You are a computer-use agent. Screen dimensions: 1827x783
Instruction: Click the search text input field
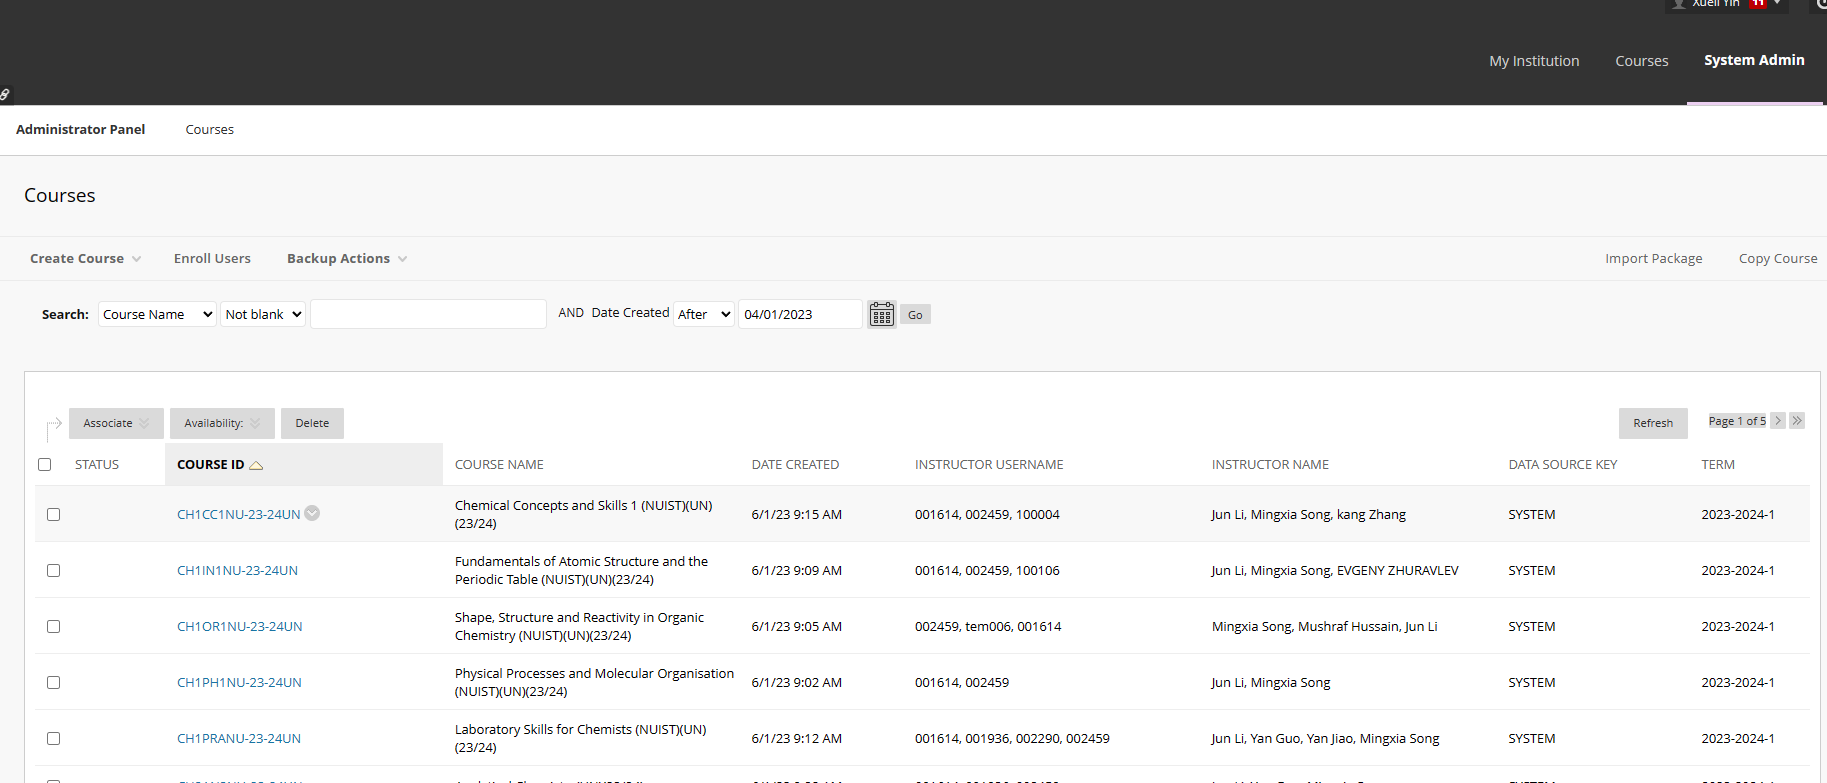pyautogui.click(x=428, y=314)
